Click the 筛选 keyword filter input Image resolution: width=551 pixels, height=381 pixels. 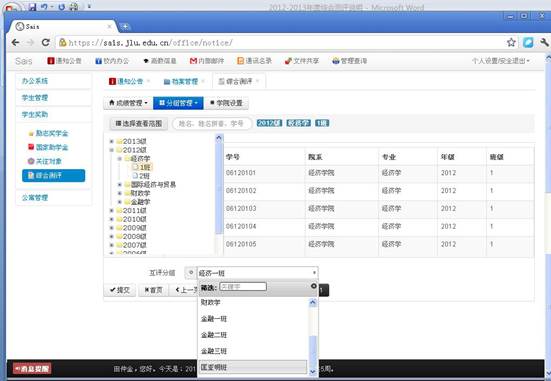(243, 287)
